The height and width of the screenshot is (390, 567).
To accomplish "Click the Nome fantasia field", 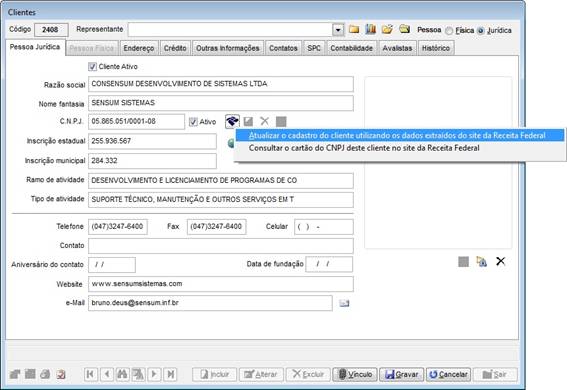I will (221, 103).
